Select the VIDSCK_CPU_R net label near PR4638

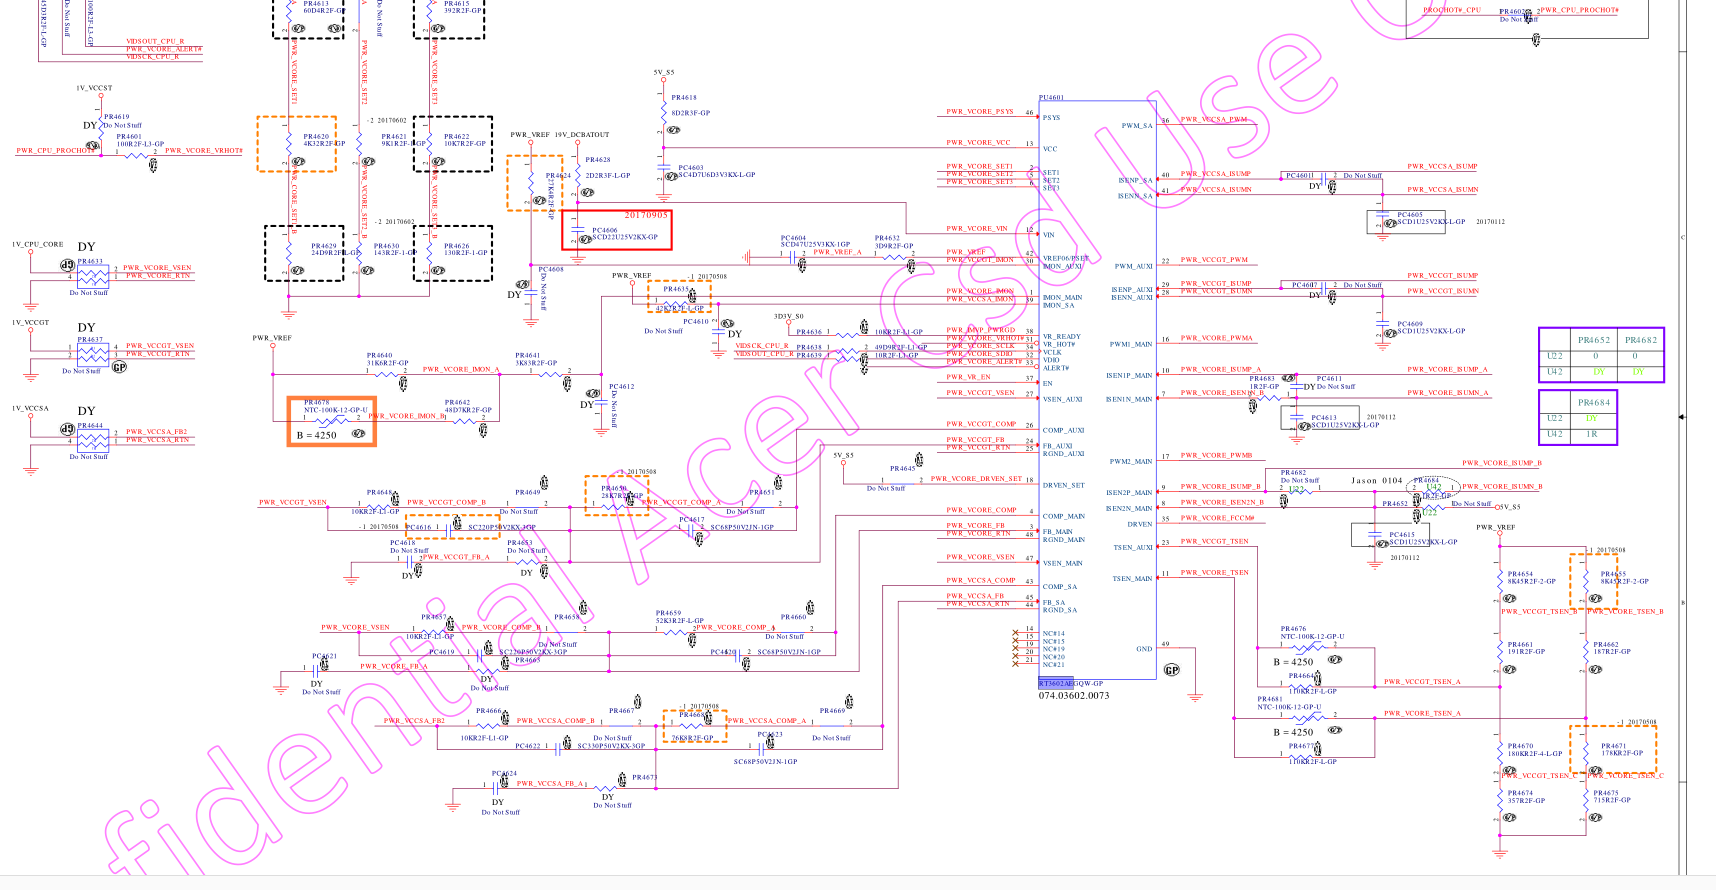click(762, 346)
